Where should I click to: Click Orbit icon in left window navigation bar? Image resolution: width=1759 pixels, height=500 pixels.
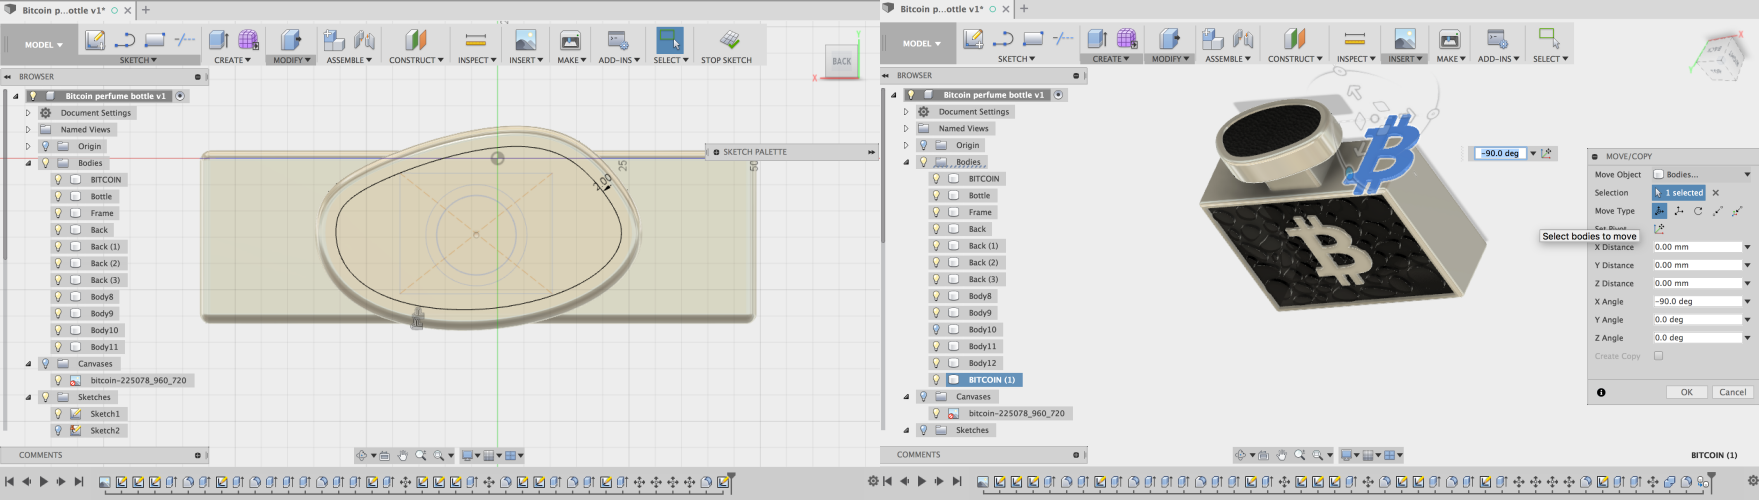(x=362, y=455)
